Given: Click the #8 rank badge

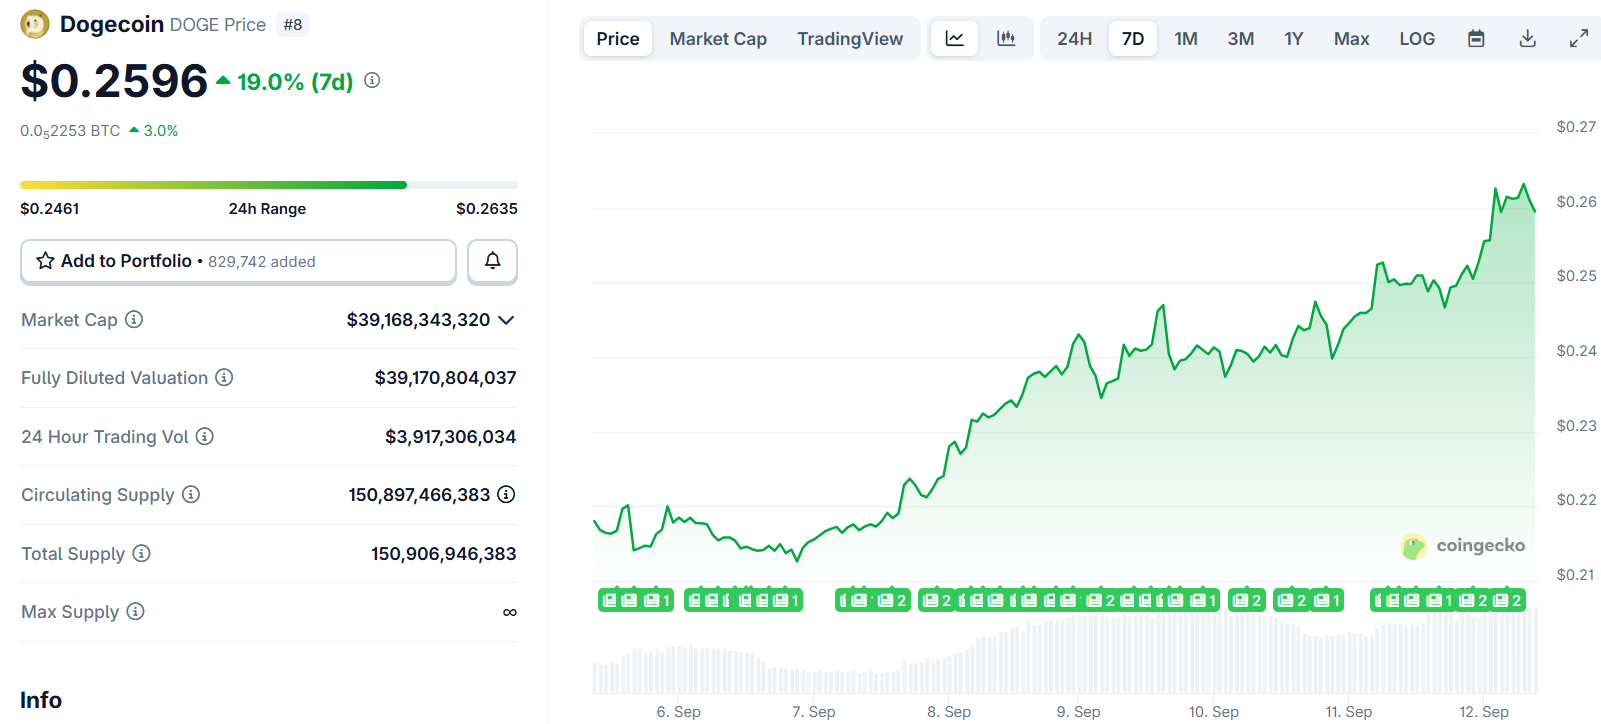Looking at the screenshot, I should point(293,24).
